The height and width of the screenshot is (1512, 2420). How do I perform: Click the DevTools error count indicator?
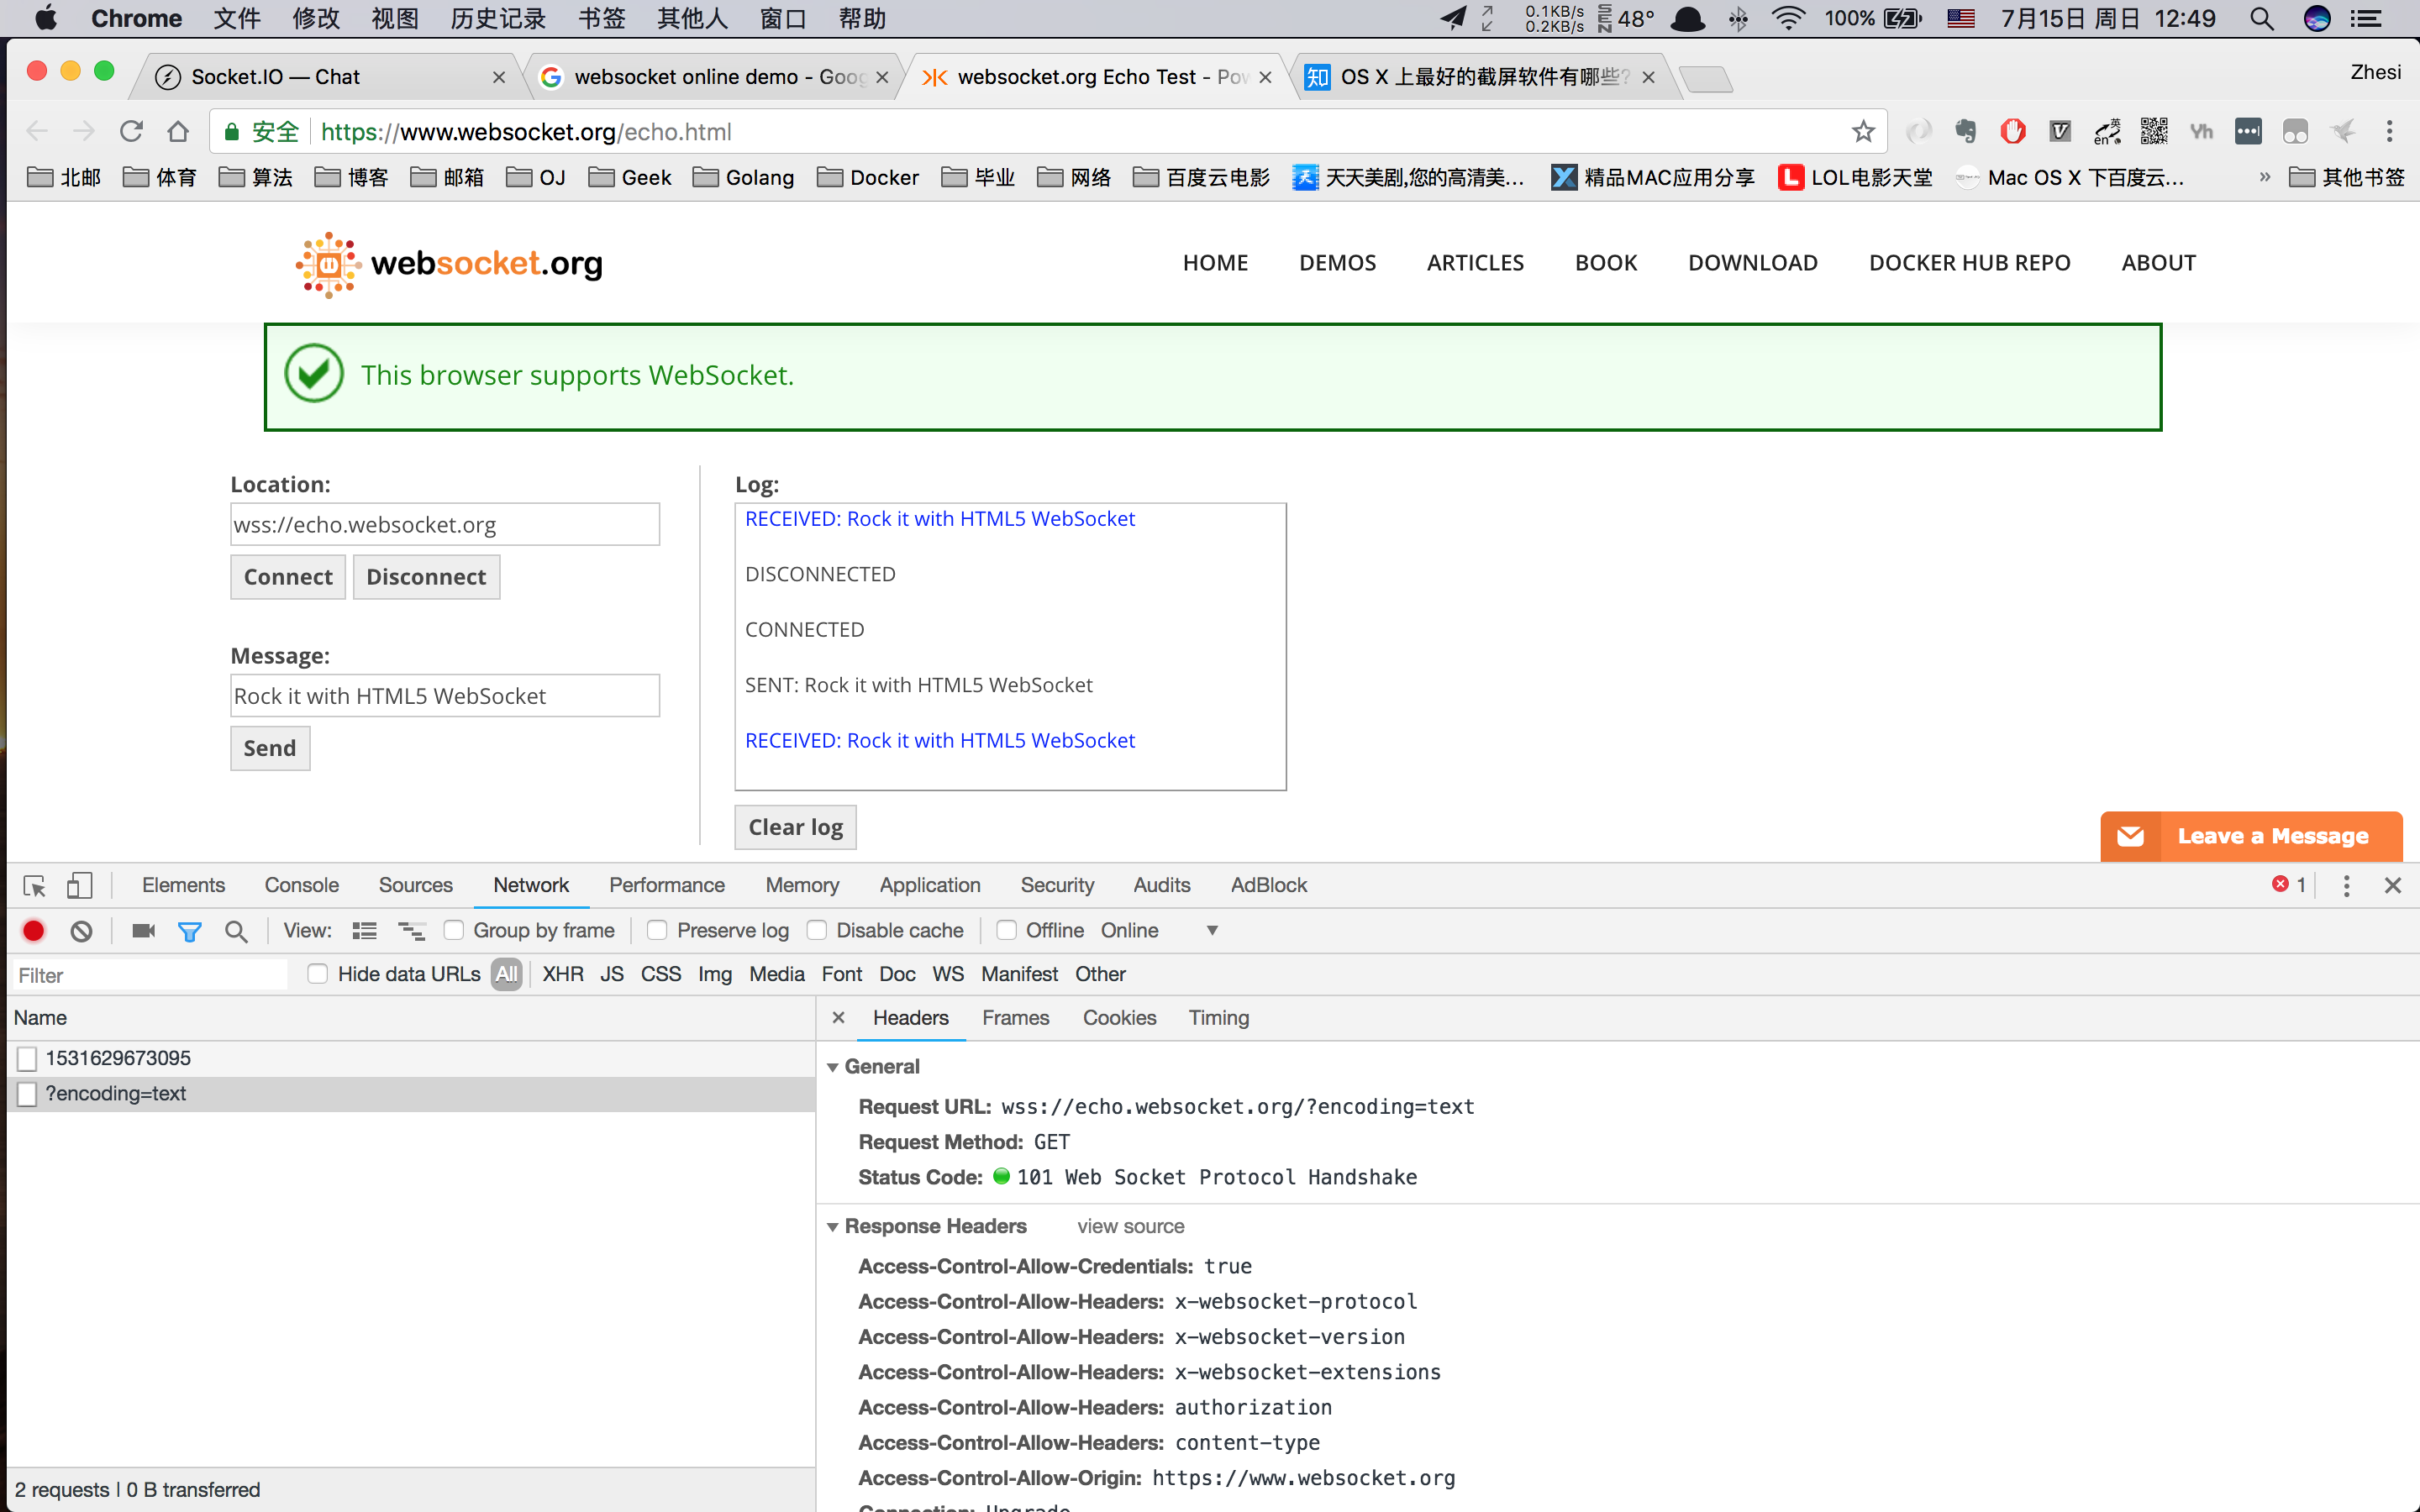(x=2289, y=885)
